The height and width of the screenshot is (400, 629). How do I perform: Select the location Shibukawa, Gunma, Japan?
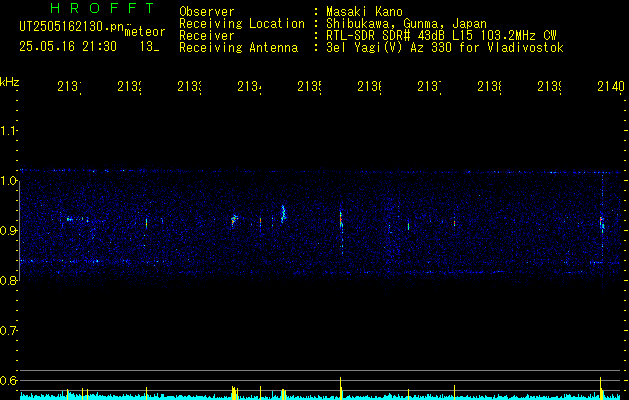click(406, 24)
